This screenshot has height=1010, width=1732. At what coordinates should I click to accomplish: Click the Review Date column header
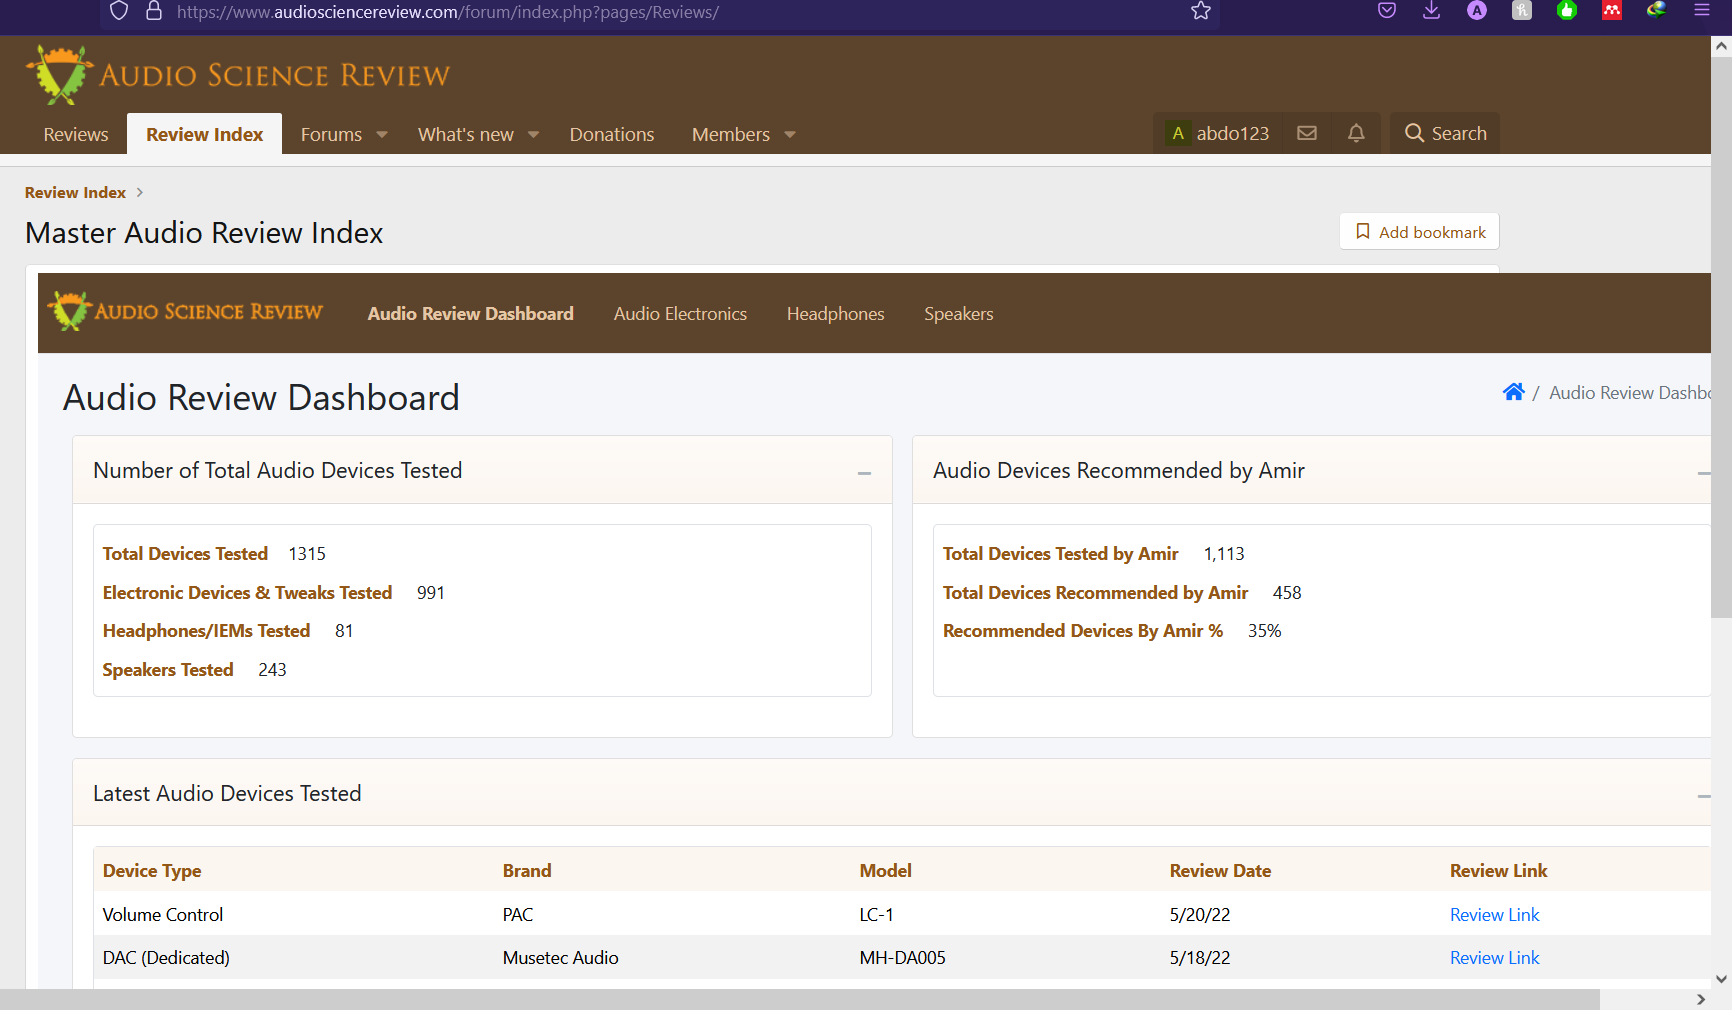click(1220, 870)
